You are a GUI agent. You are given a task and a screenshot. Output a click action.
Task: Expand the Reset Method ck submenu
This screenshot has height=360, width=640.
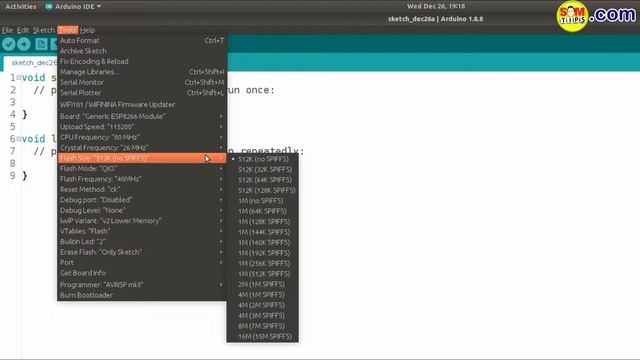click(142, 189)
